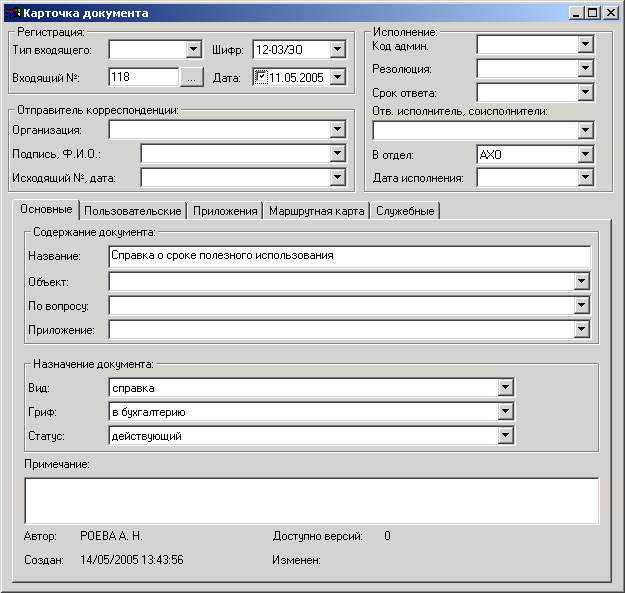This screenshot has width=625, height=593.
Task: Open the Статус dropdown showing действующий
Action: point(506,436)
